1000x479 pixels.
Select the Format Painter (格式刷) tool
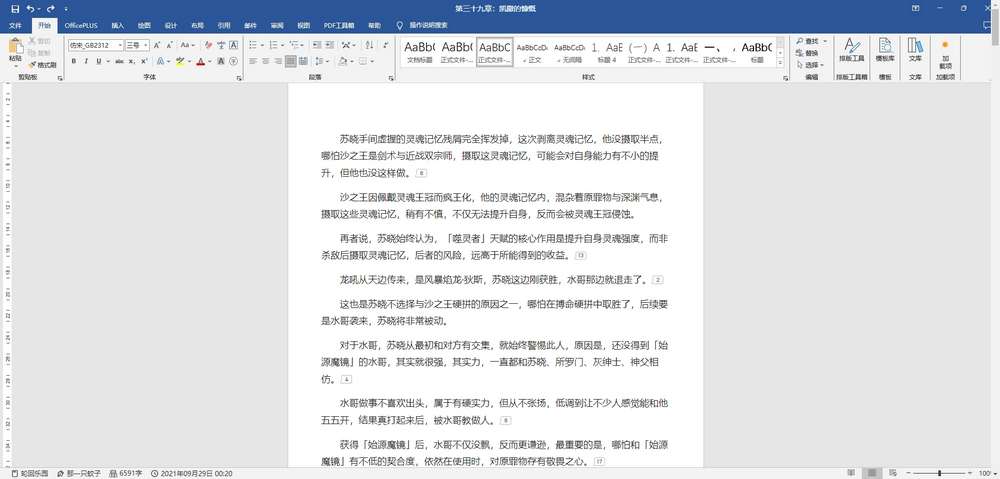[43, 65]
